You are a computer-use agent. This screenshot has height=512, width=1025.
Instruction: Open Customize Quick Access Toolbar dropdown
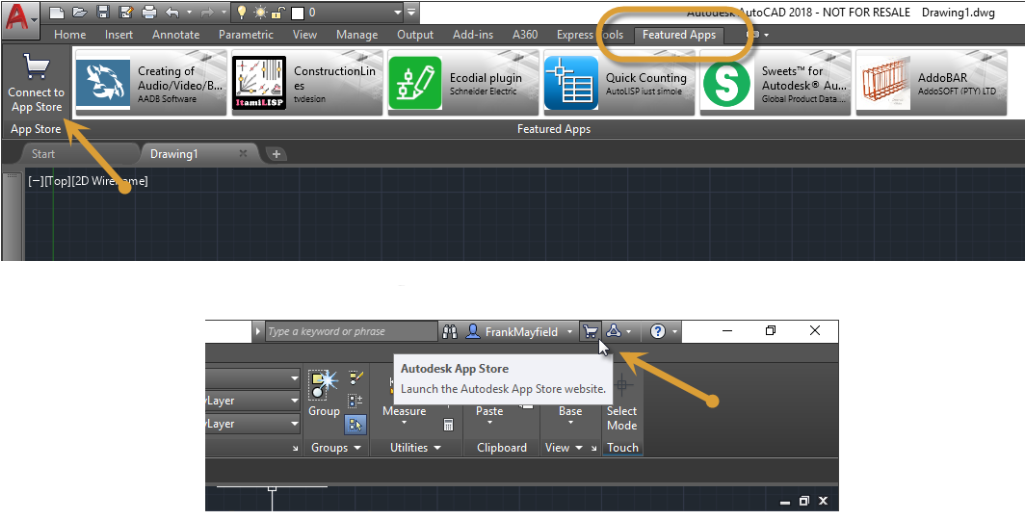[x=411, y=12]
